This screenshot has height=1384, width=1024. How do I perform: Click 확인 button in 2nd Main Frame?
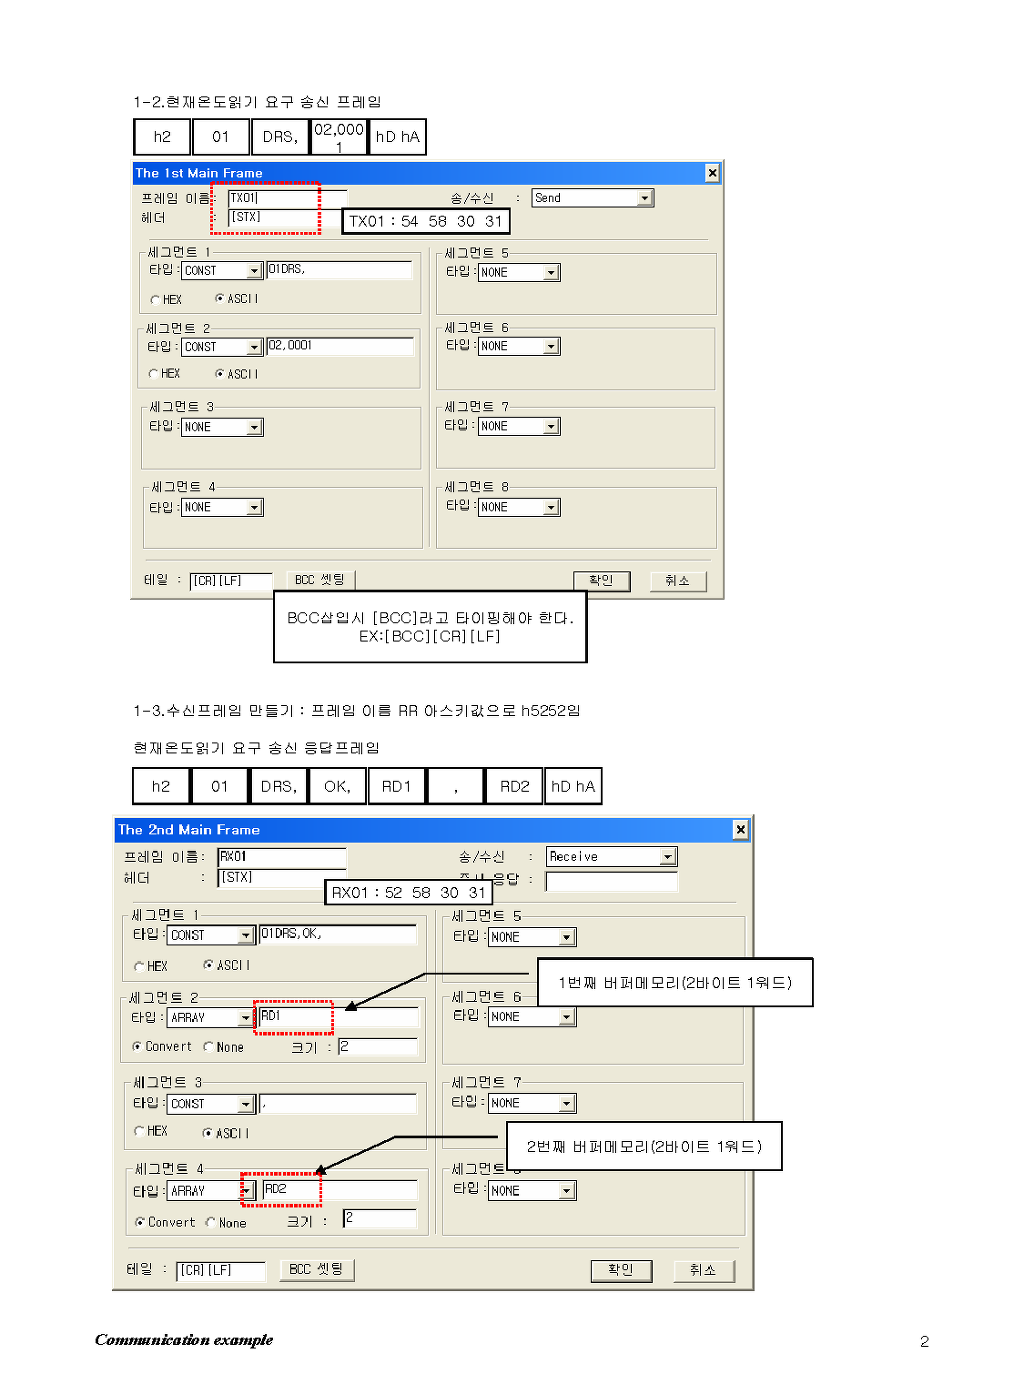pos(621,1270)
